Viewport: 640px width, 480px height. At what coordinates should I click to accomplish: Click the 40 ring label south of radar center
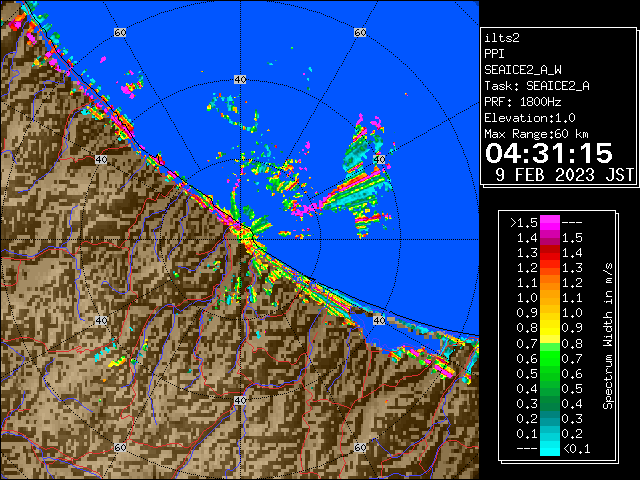240,400
